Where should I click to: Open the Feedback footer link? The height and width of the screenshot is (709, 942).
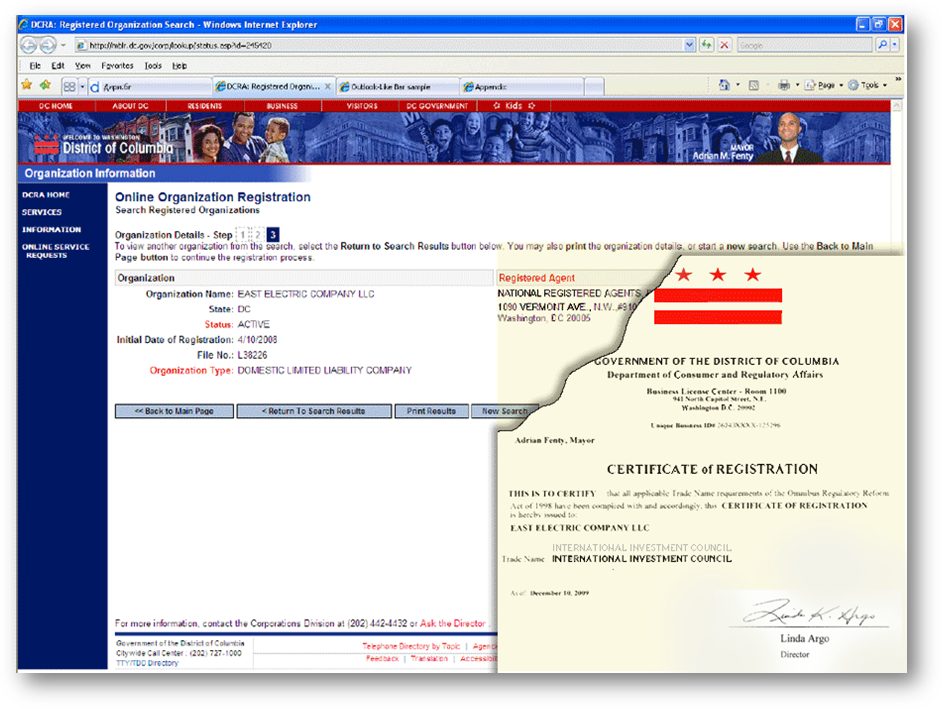[382, 659]
